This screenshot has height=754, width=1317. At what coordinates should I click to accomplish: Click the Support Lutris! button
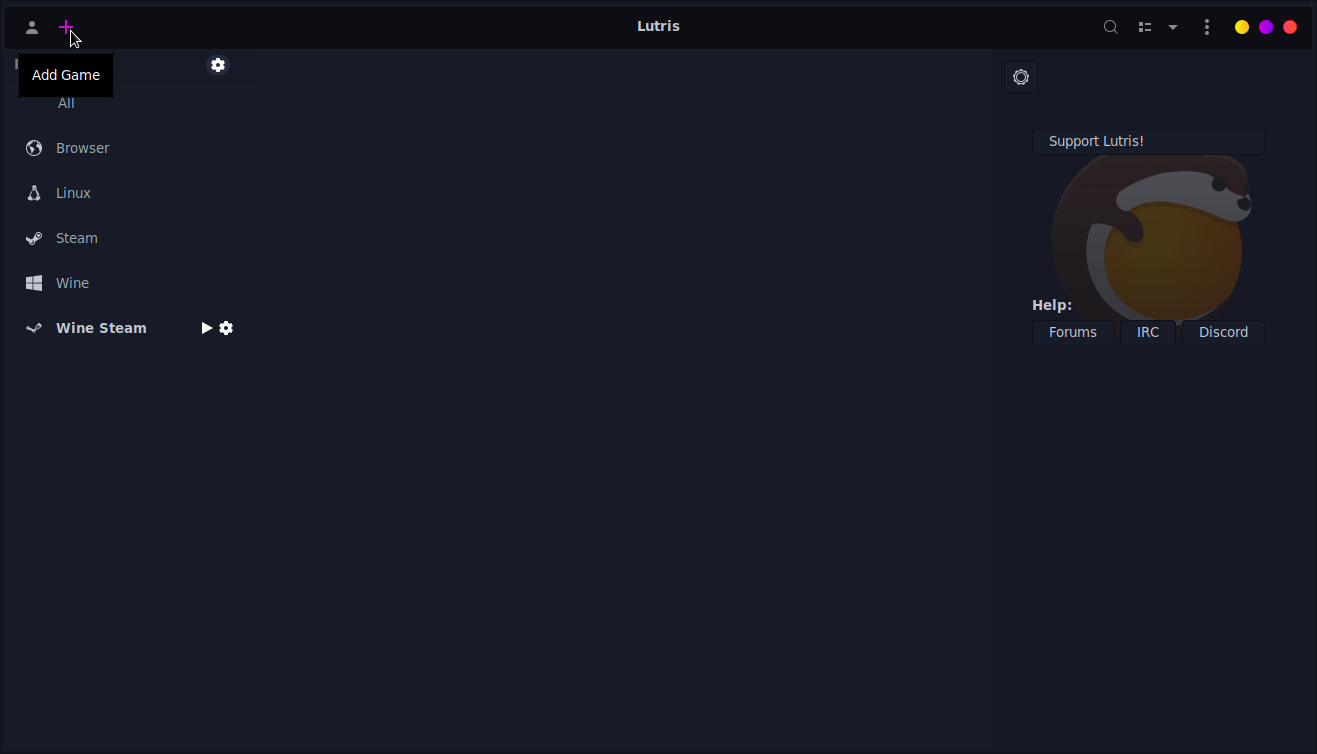coord(1148,142)
